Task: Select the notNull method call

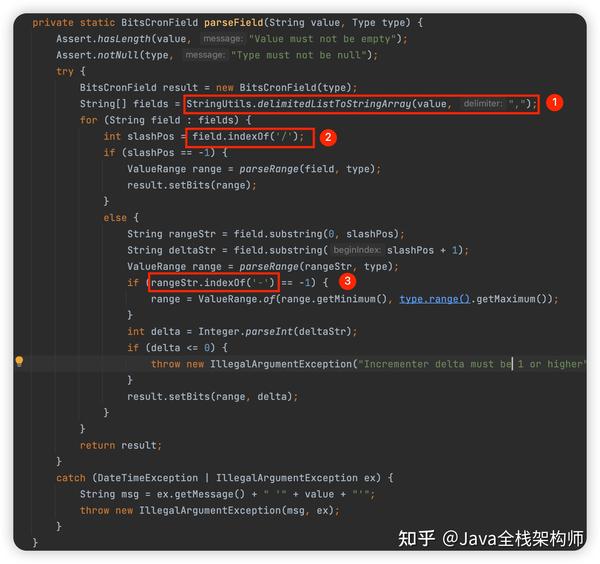Action: coord(118,55)
